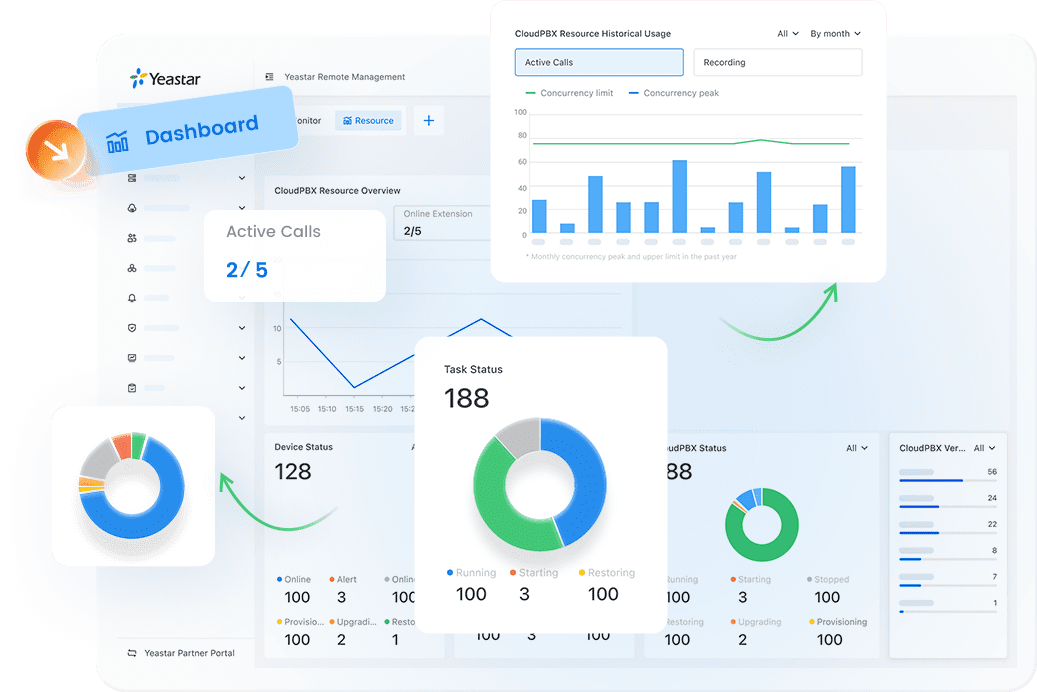Viewport: 1037px width, 692px height.
Task: Open the Yeastar Partner Portal link
Action: click(x=189, y=653)
